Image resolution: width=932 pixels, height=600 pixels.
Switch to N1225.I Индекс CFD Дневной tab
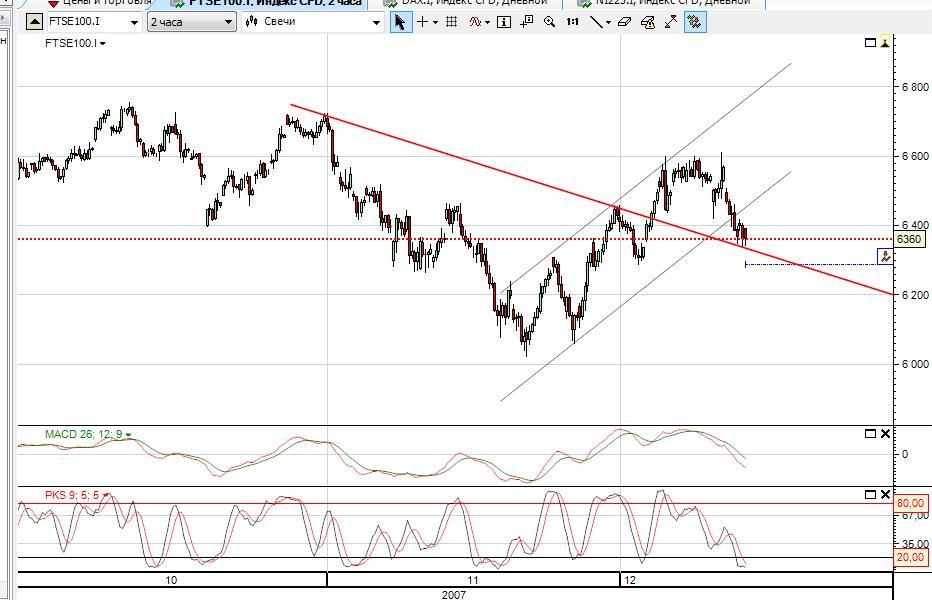click(665, 3)
